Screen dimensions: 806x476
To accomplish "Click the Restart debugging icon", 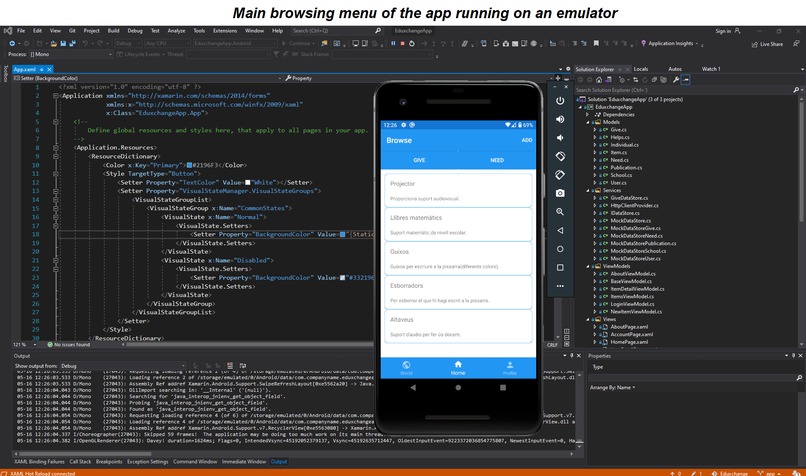I will point(412,44).
